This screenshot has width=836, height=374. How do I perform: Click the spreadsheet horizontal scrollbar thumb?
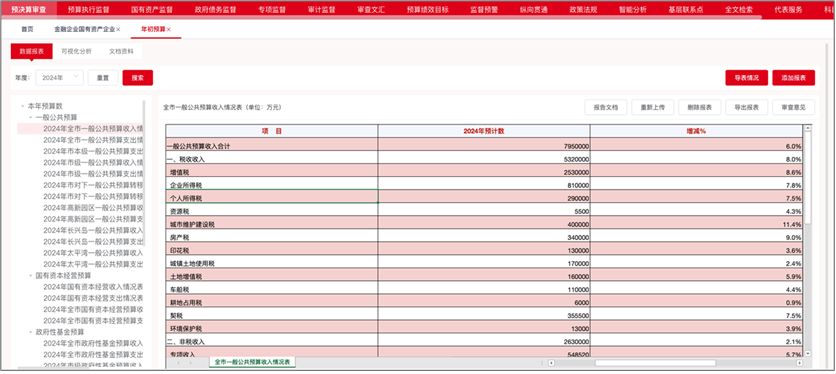click(655, 363)
